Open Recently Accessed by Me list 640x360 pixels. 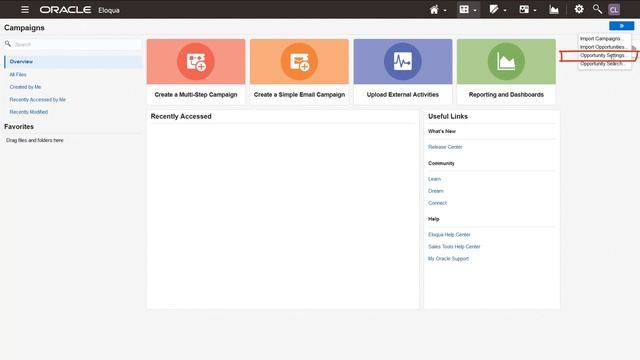coord(38,100)
